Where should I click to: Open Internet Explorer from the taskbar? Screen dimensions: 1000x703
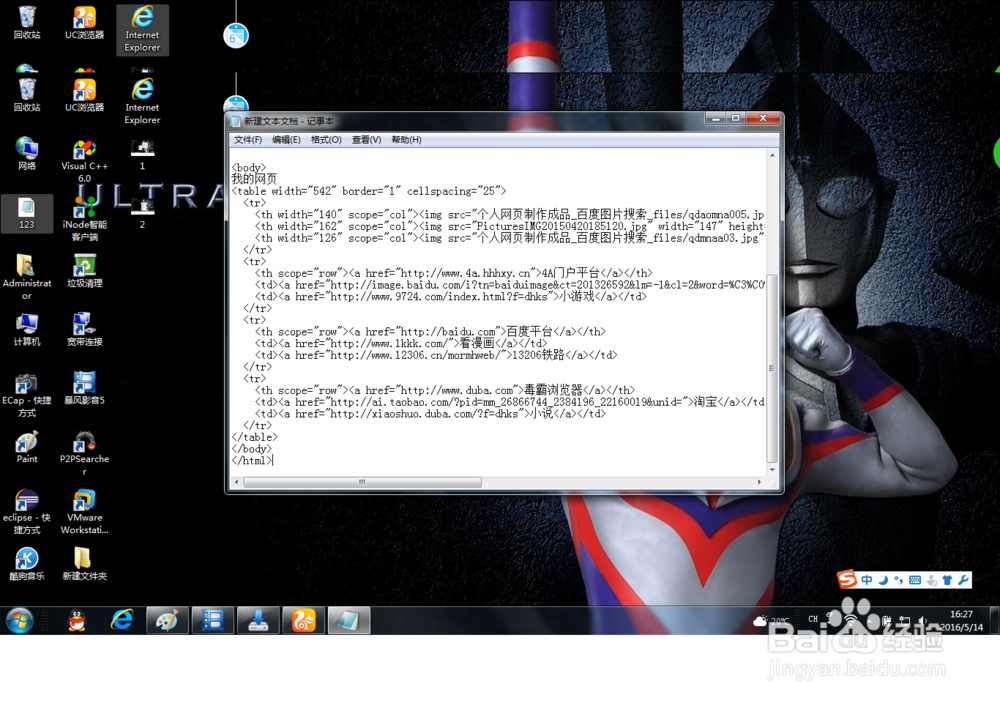pyautogui.click(x=122, y=620)
